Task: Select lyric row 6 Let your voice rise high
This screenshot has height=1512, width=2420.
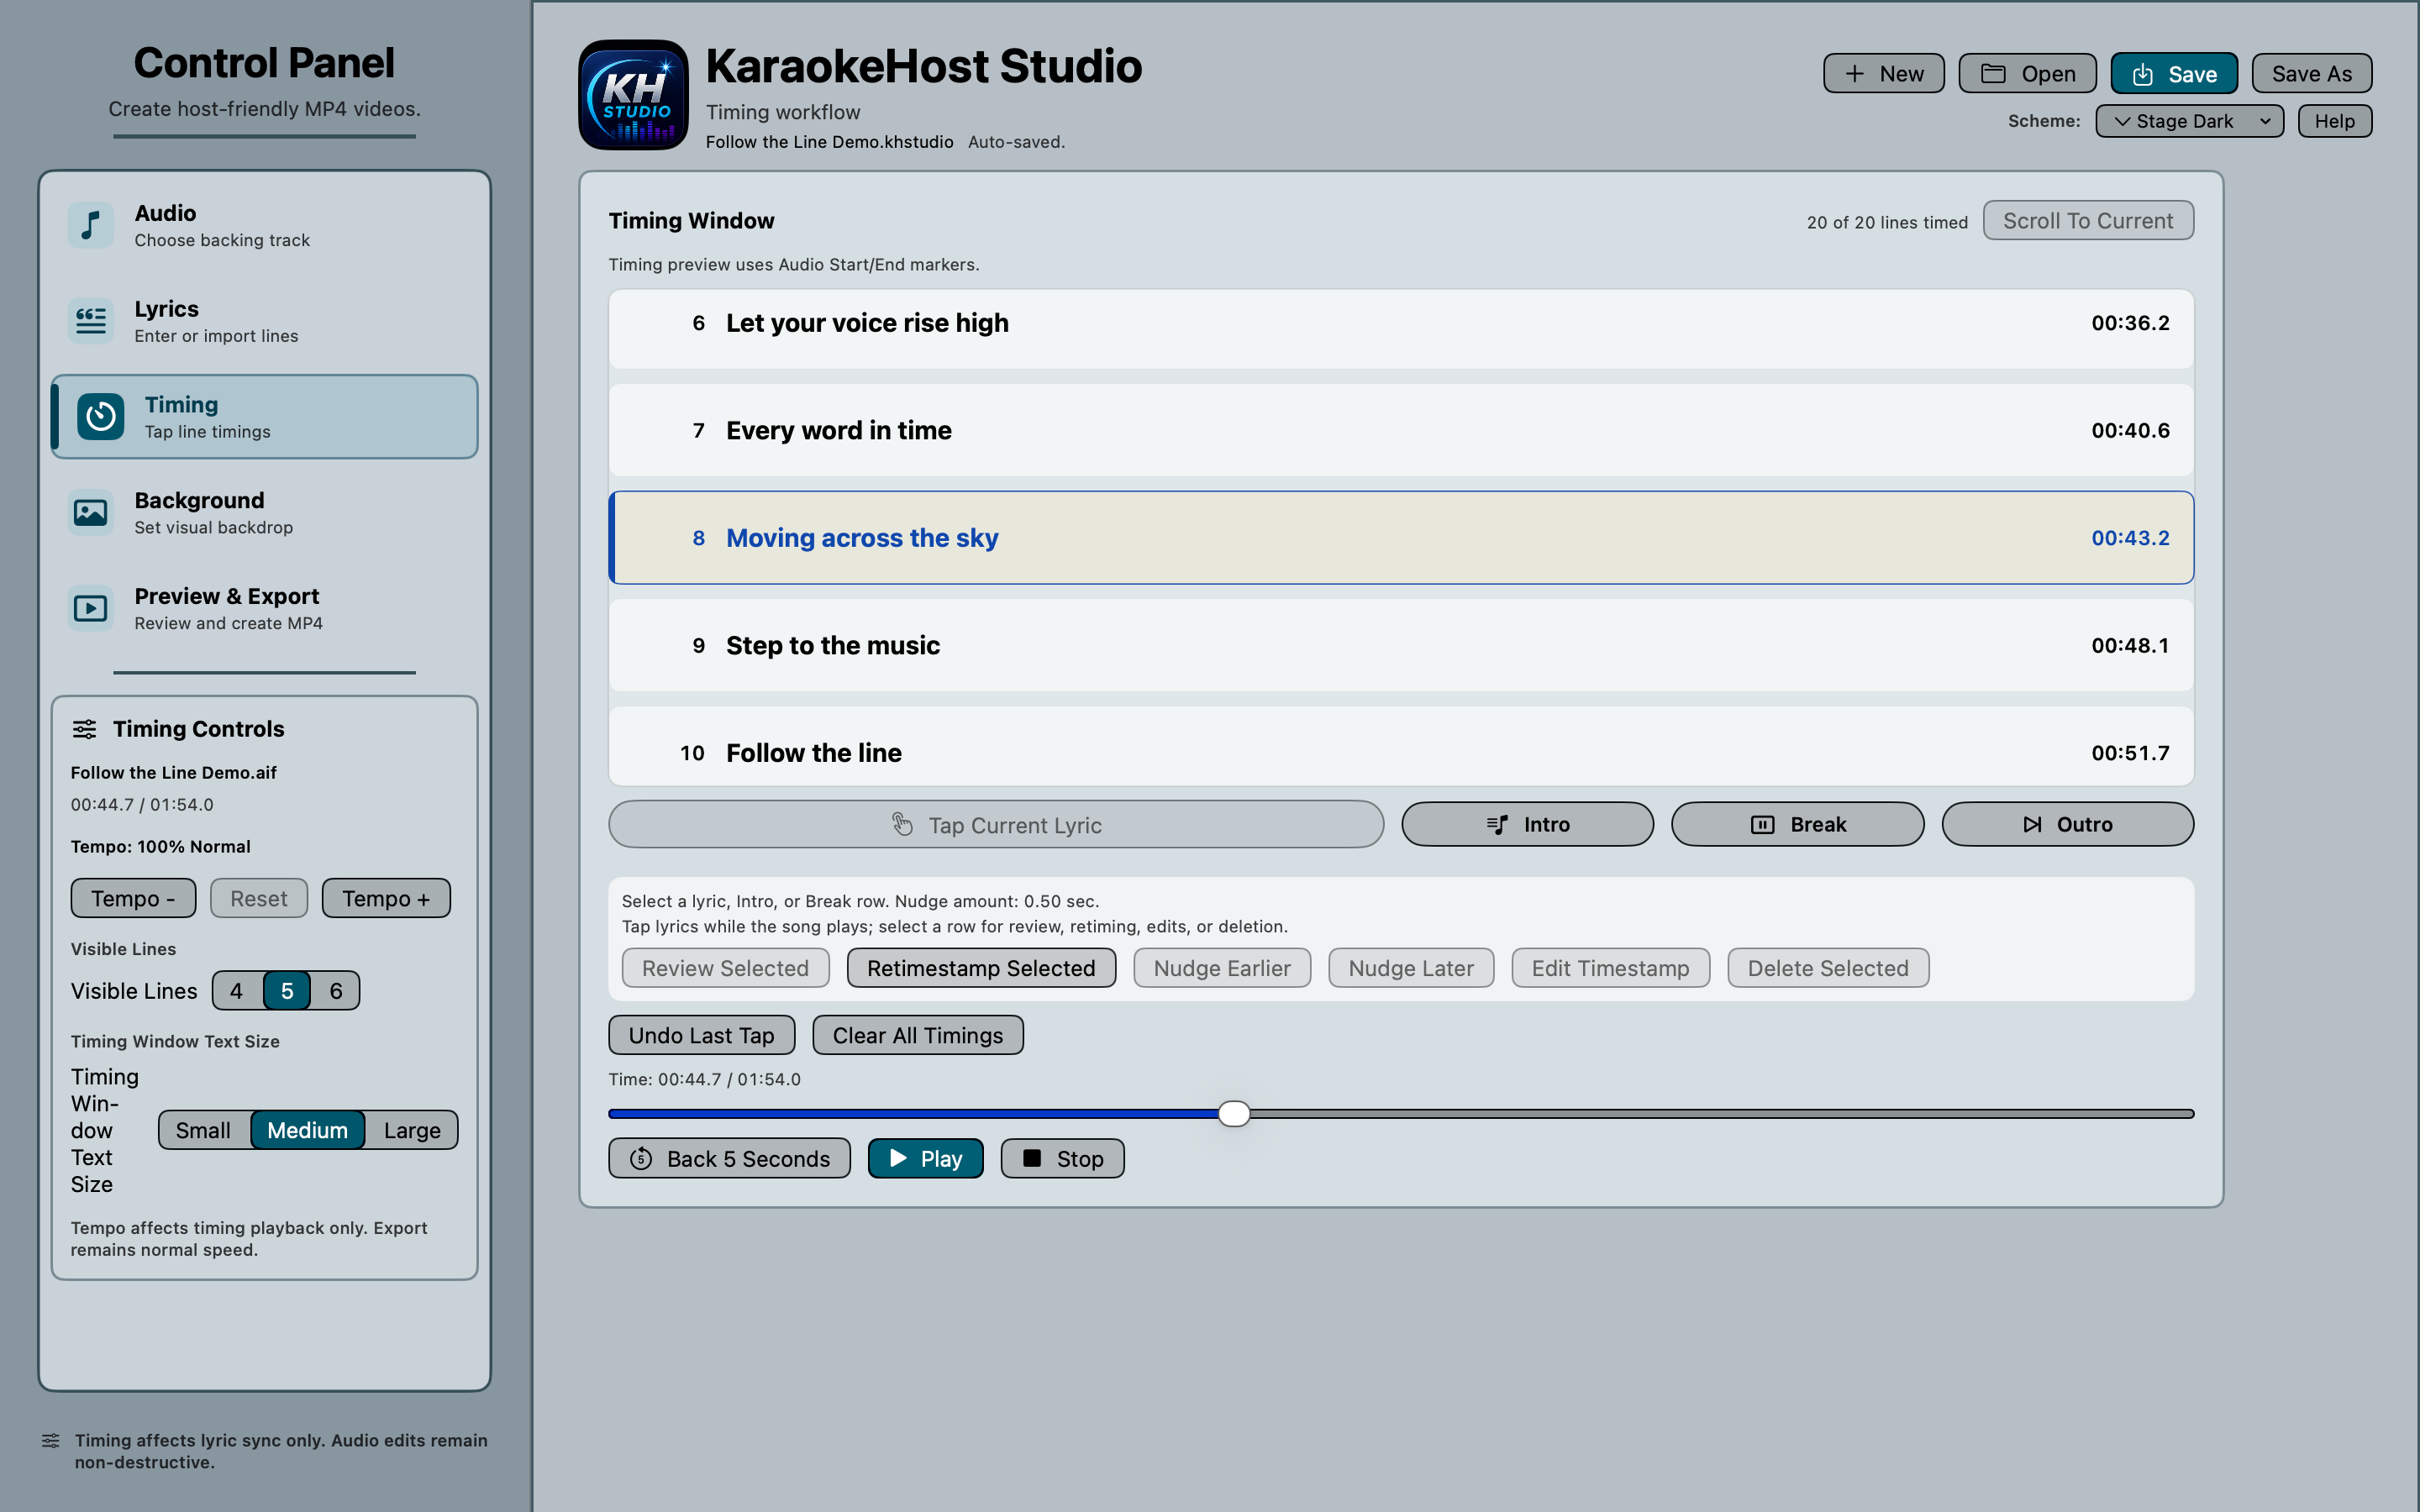Action: (1401, 328)
